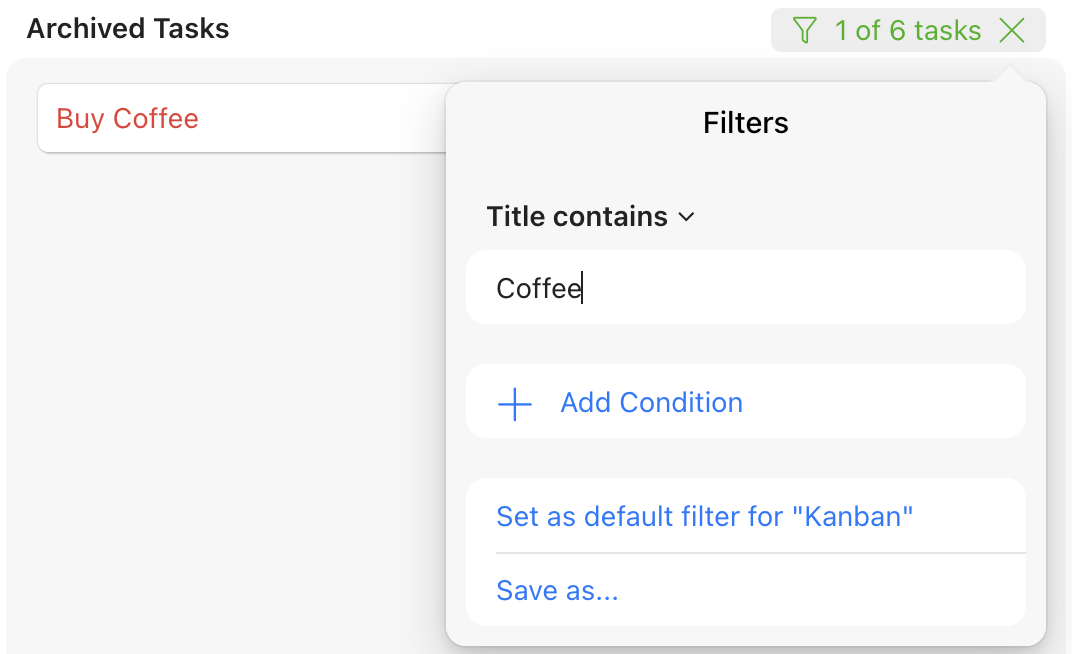Click the Filters popover title
The image size is (1072, 654).
(746, 123)
